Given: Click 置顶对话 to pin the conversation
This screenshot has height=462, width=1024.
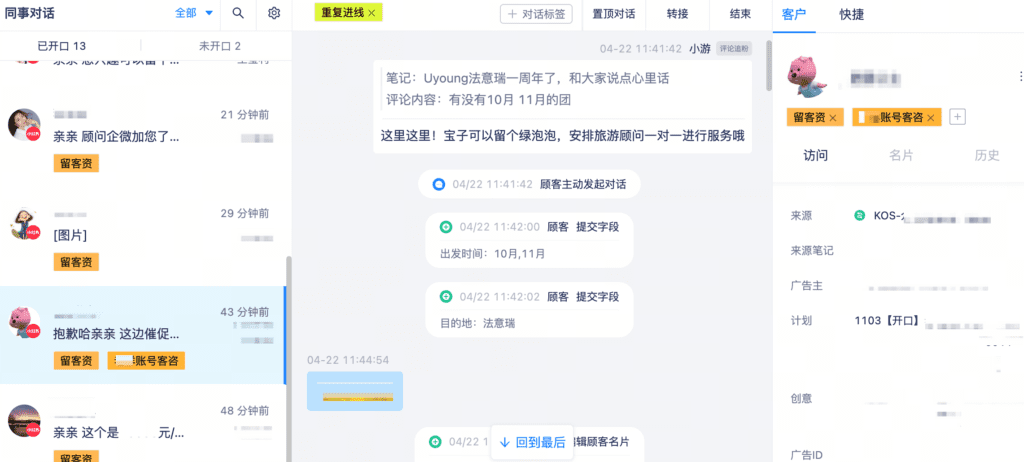Looking at the screenshot, I should pos(613,14).
